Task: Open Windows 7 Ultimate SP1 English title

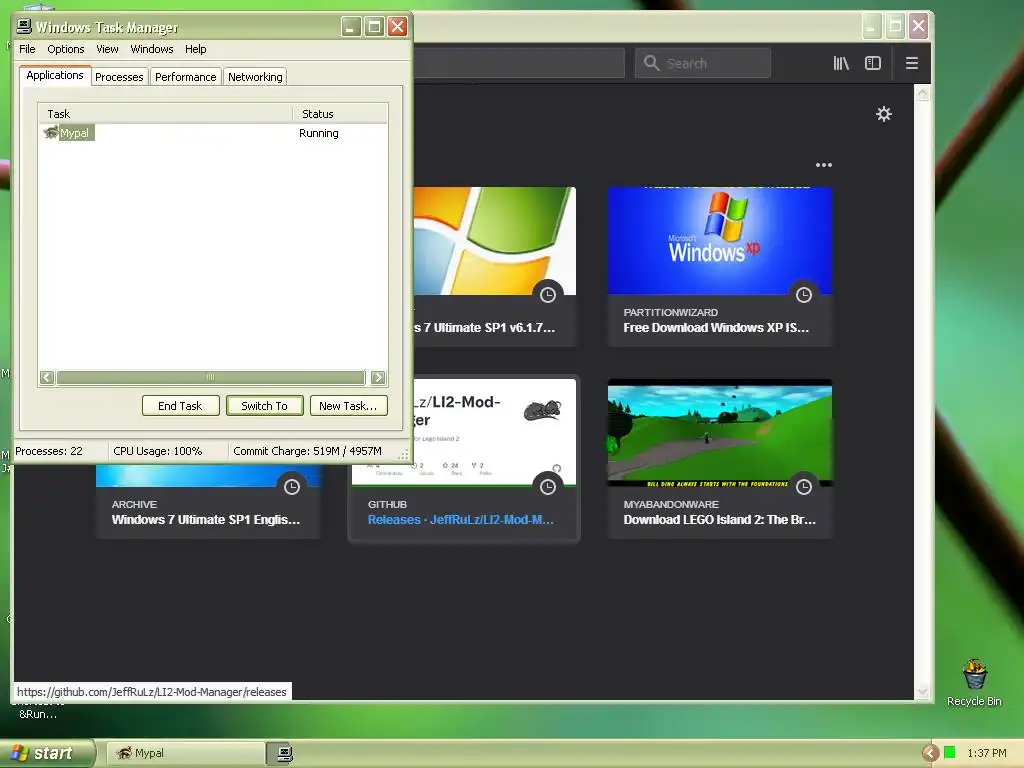Action: pyautogui.click(x=206, y=520)
